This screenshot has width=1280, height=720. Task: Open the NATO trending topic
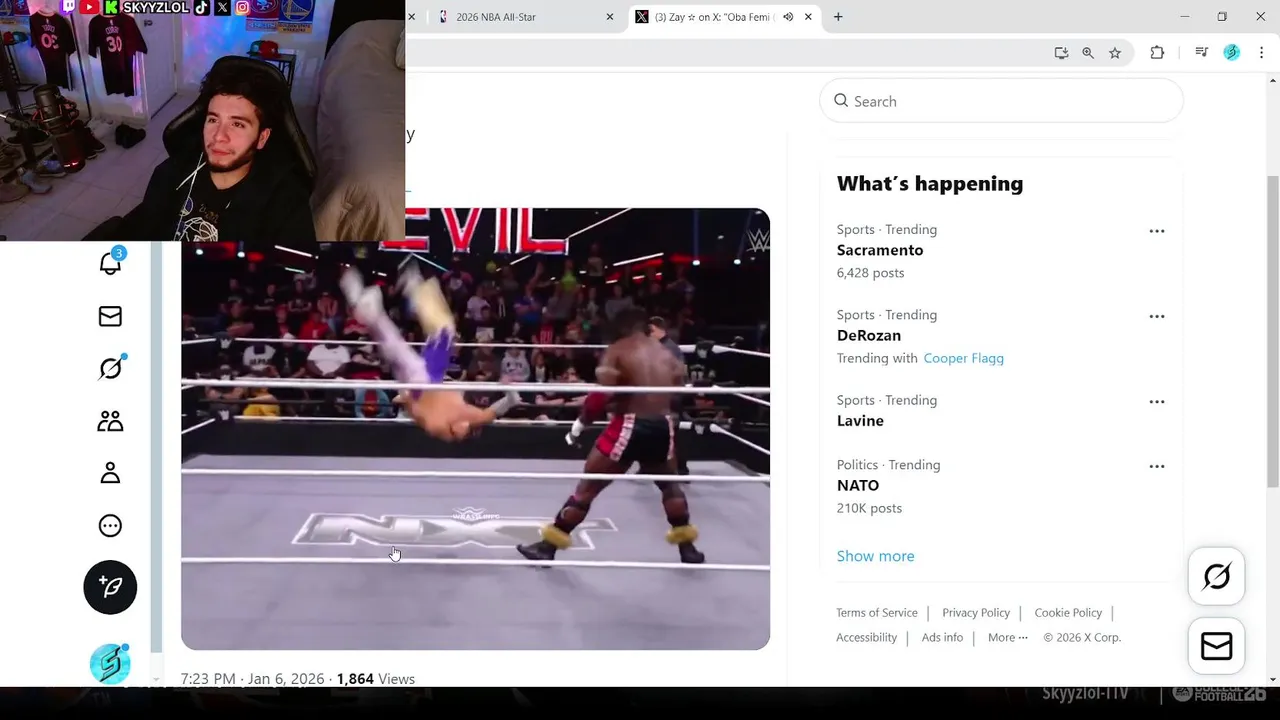click(x=858, y=485)
